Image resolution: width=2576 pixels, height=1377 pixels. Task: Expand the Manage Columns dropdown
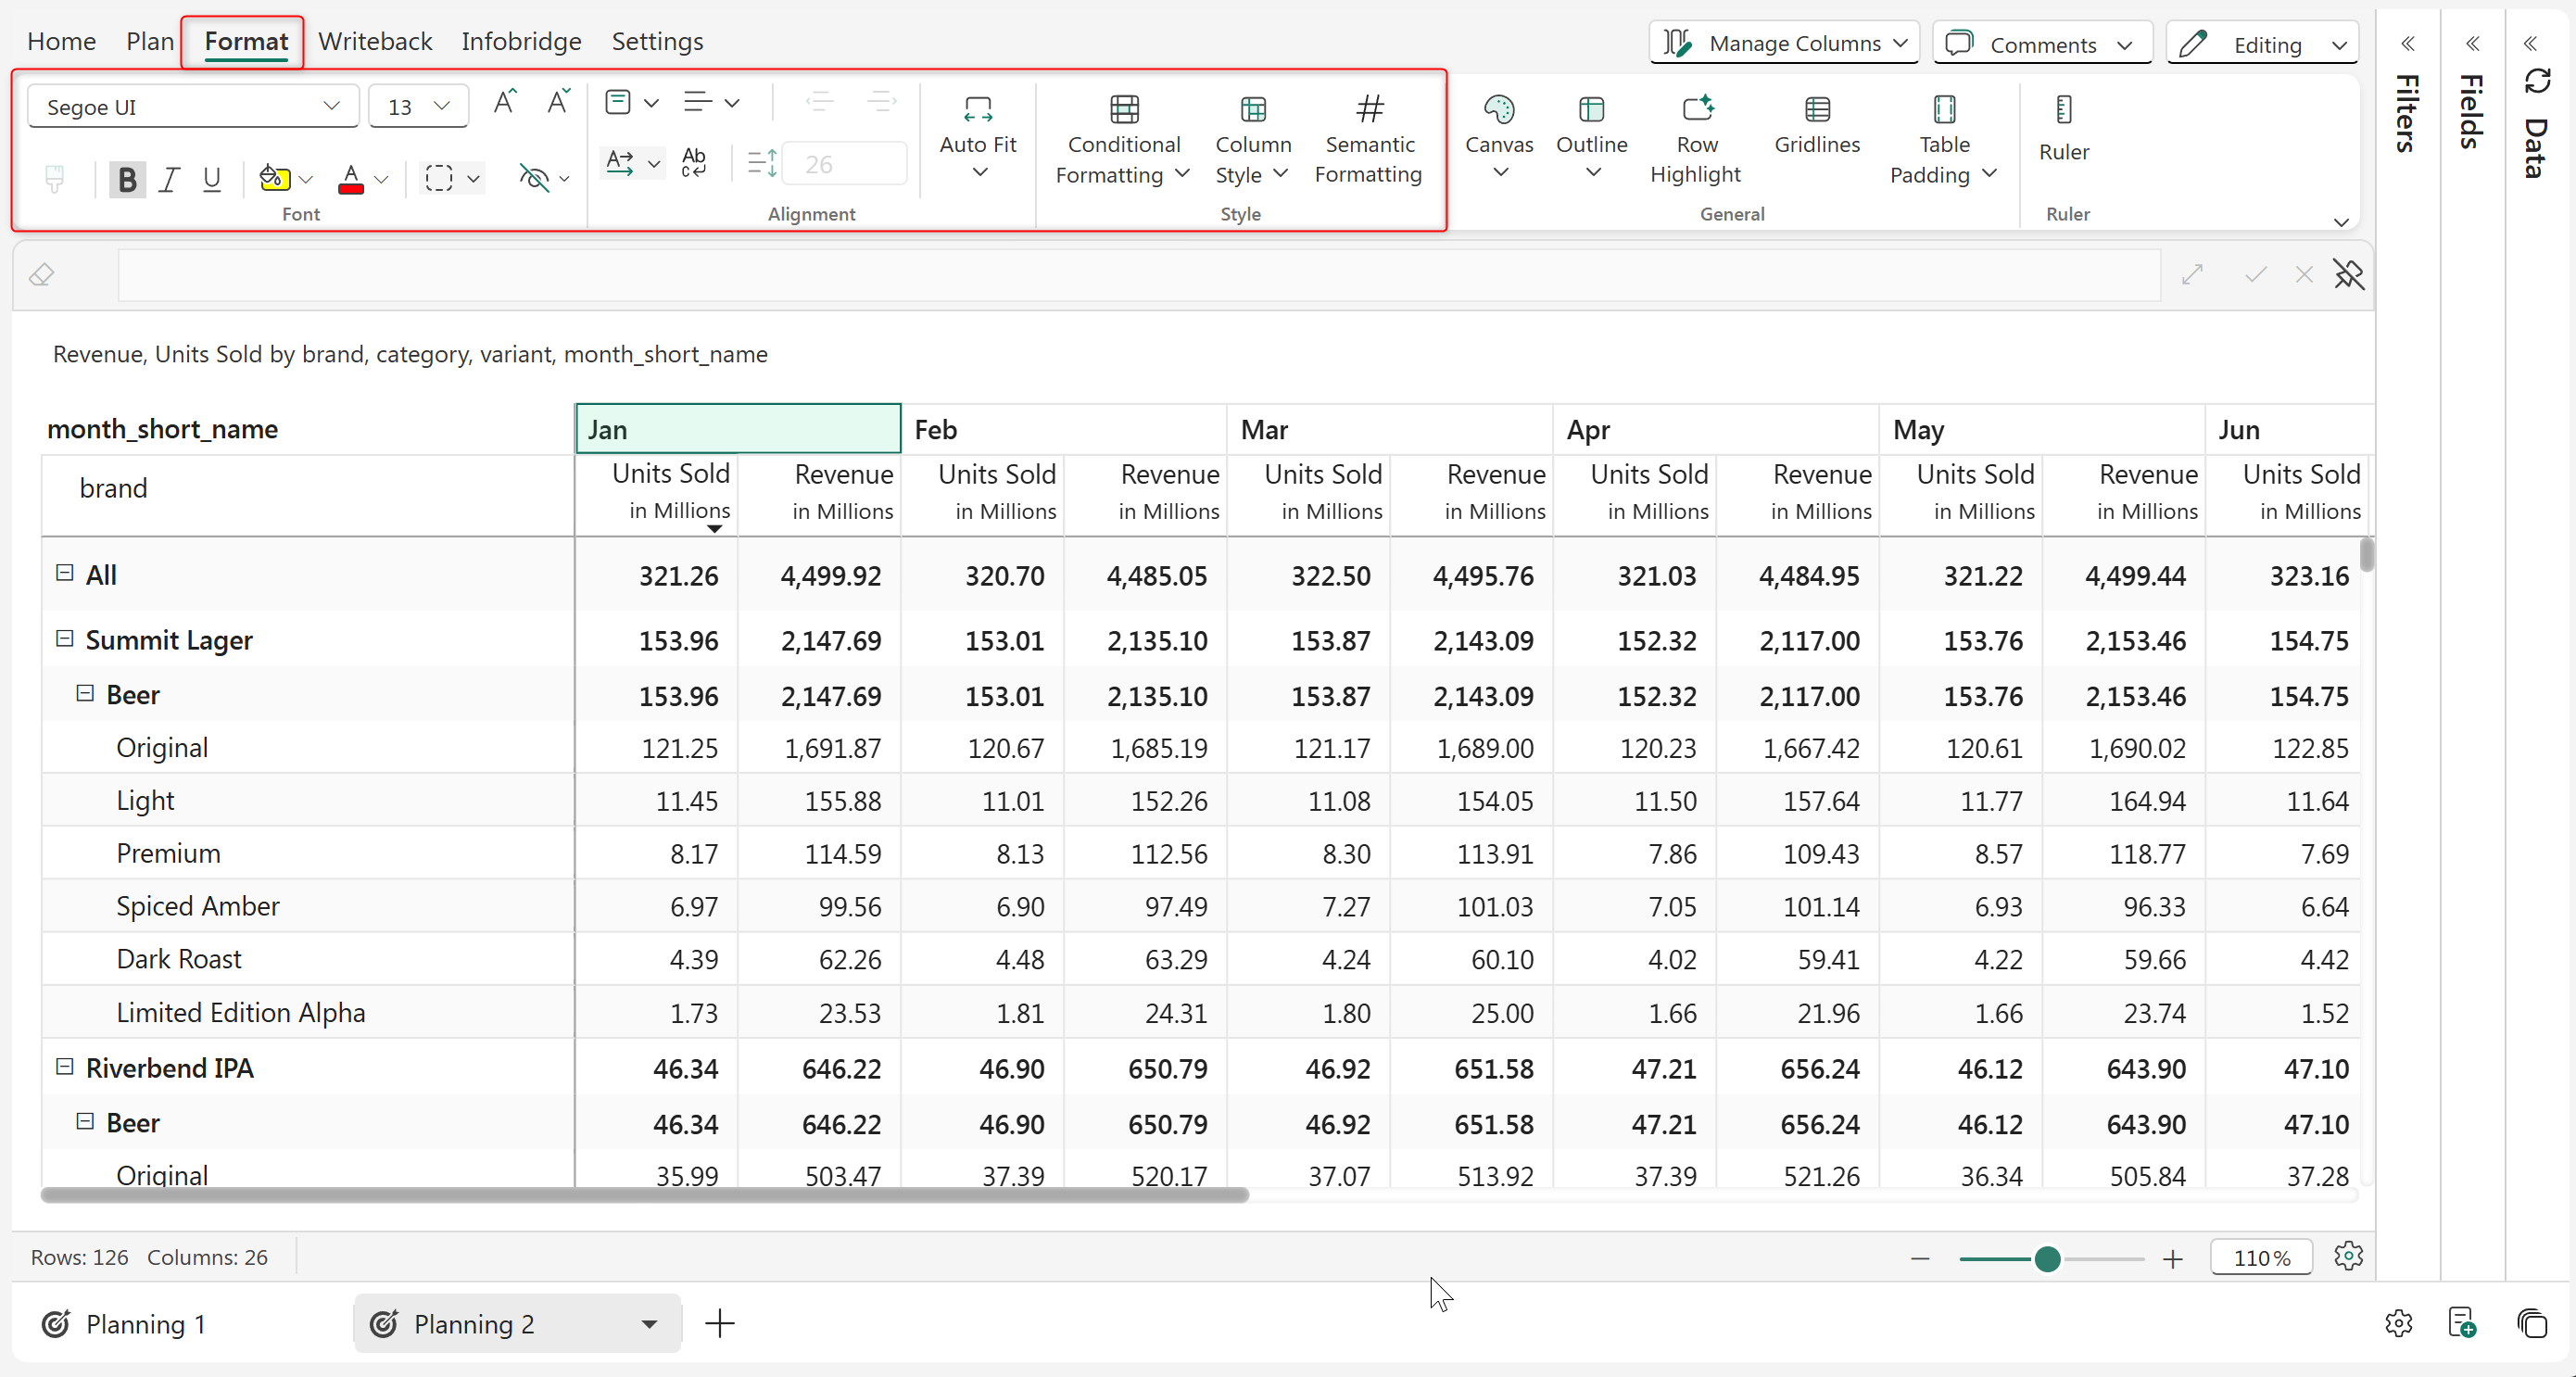[x=1784, y=43]
